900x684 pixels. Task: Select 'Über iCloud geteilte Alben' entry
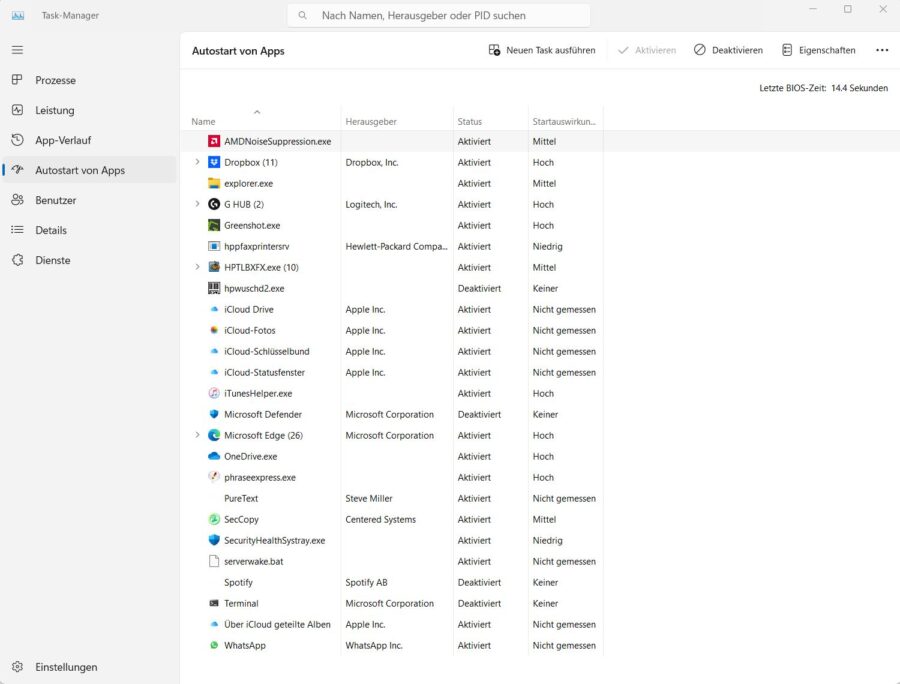click(277, 624)
